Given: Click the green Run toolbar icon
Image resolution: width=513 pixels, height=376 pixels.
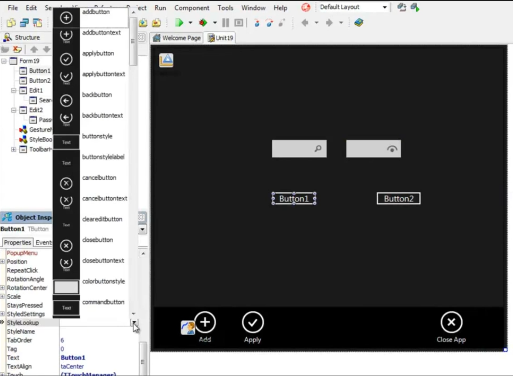Looking at the screenshot, I should 179,23.
